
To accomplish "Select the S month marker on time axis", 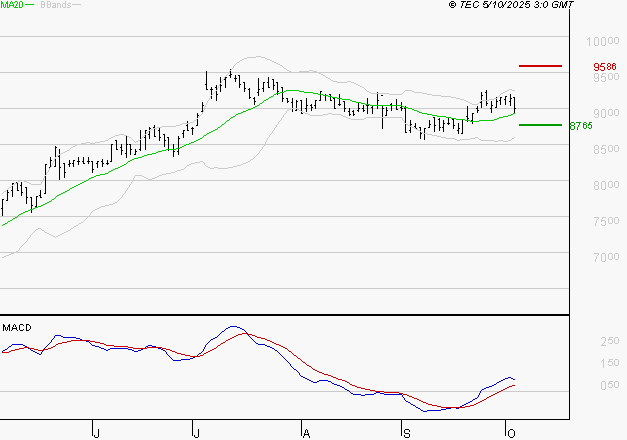I will click(406, 432).
